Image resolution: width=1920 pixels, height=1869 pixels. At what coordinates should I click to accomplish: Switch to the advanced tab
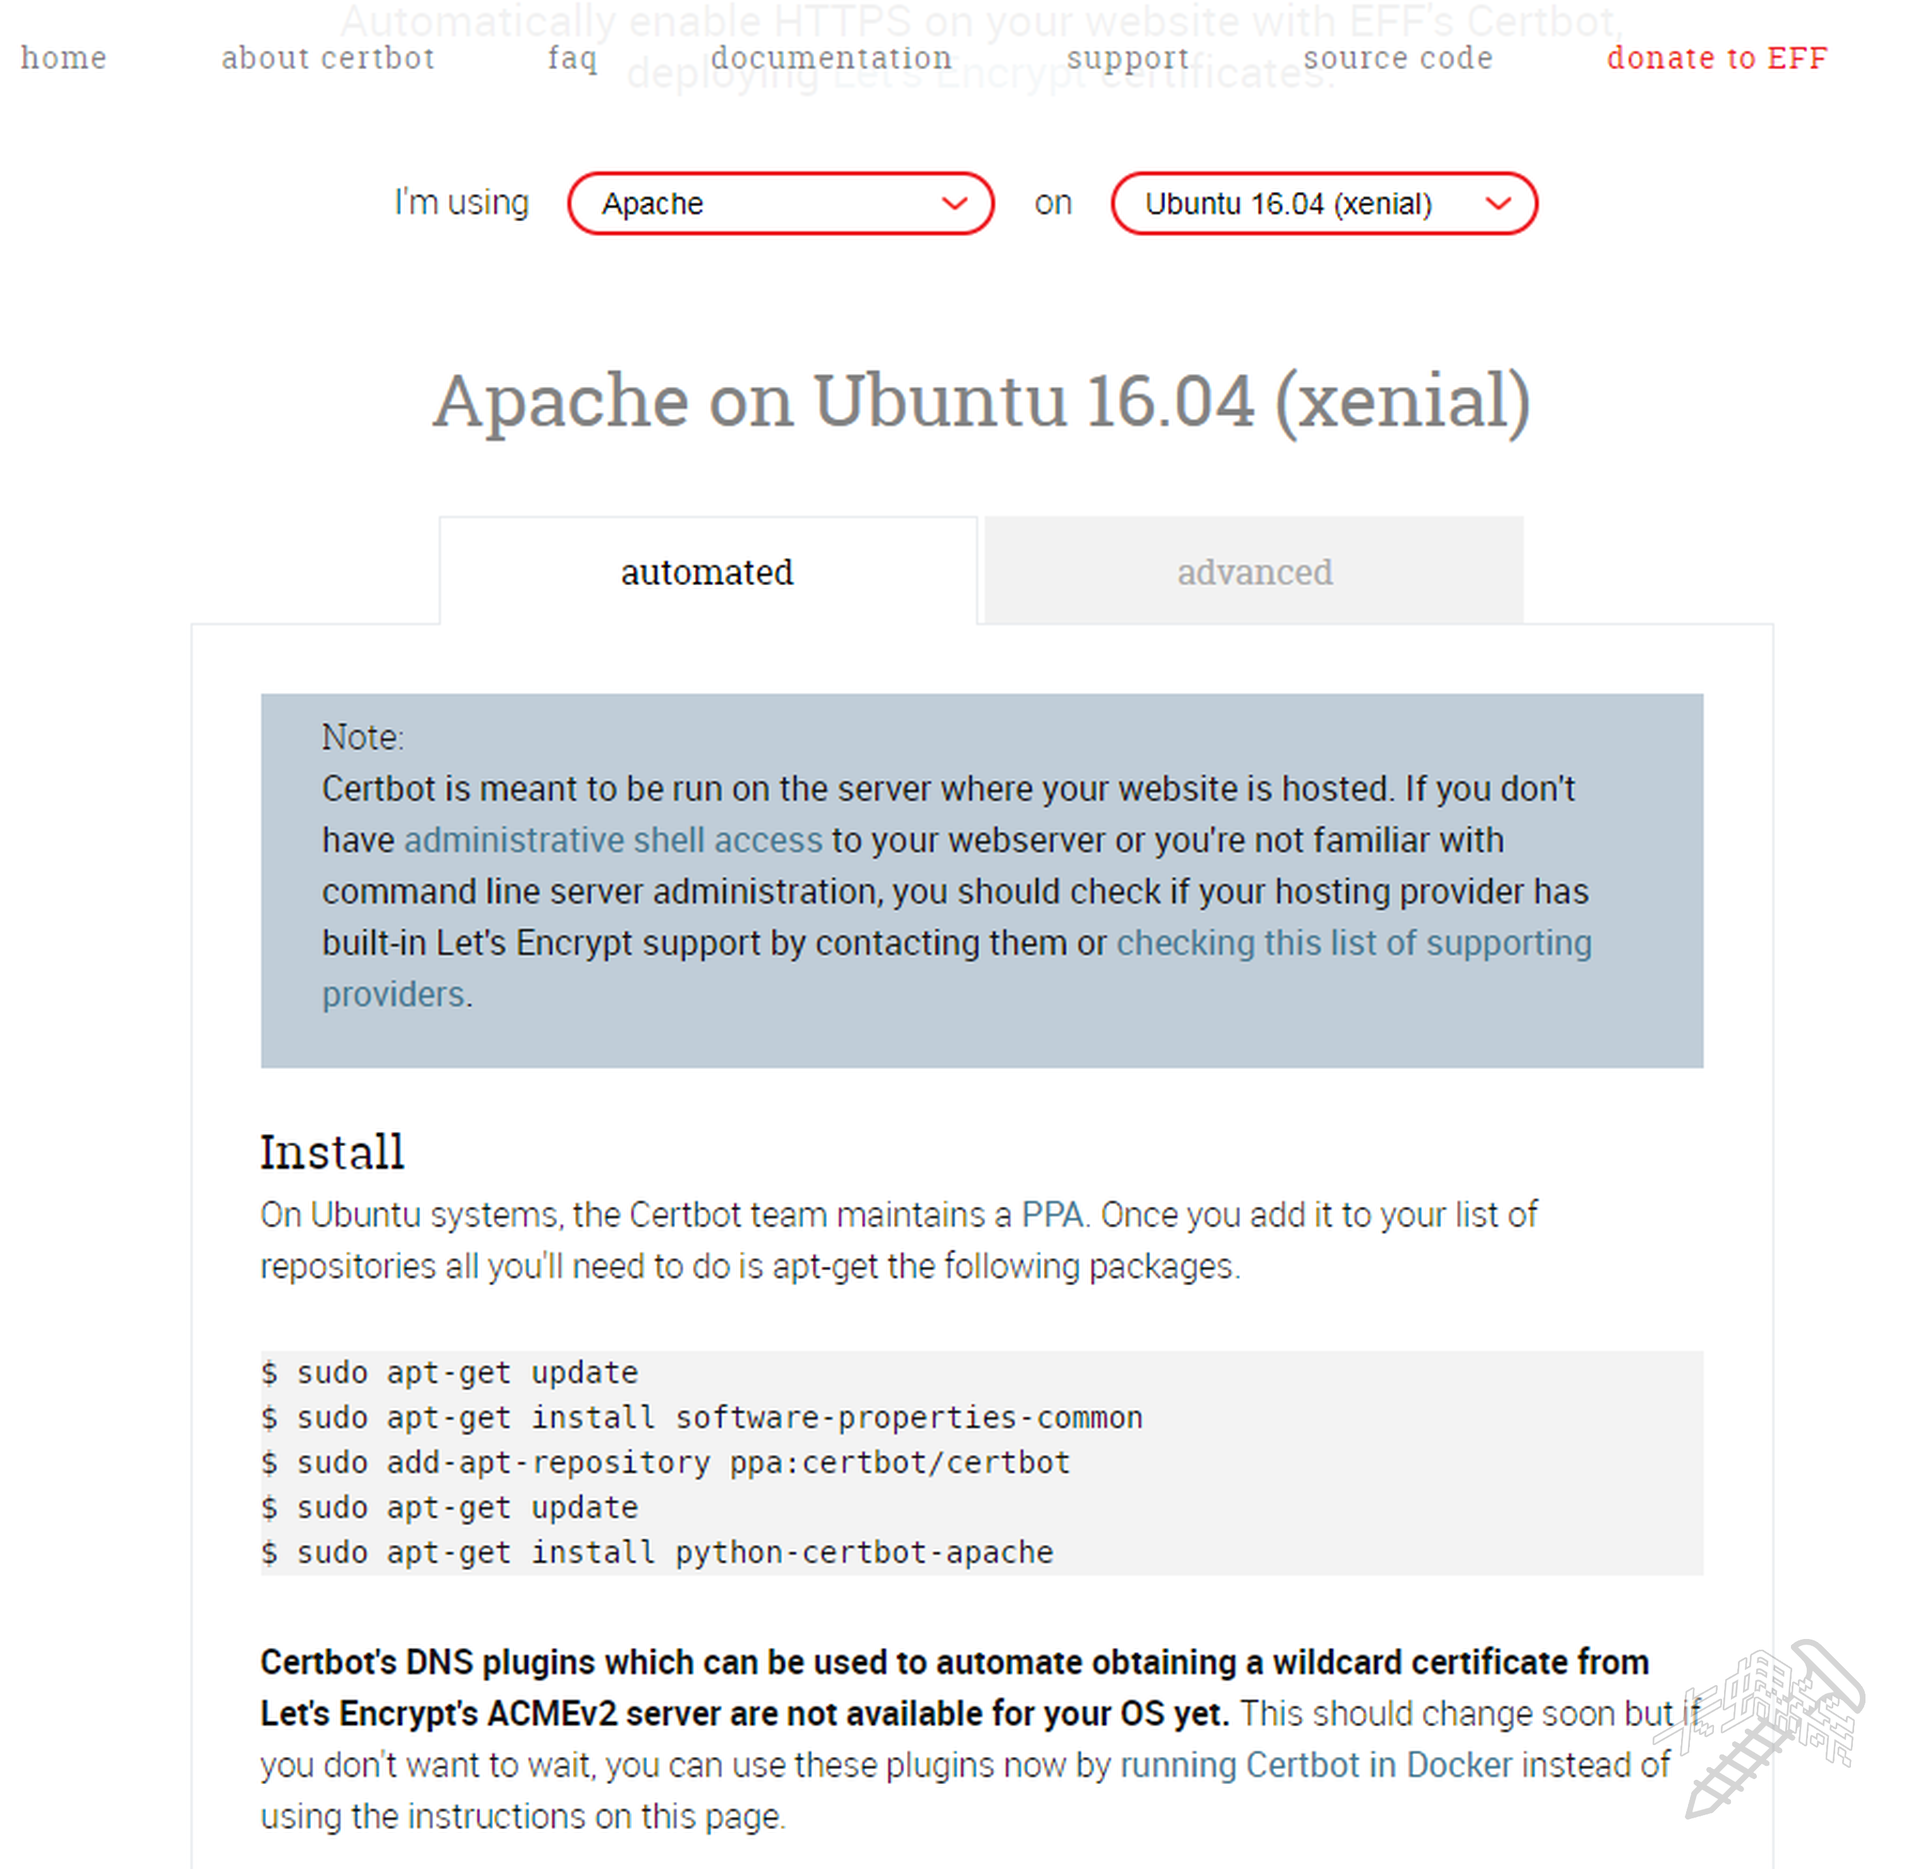pos(1253,572)
